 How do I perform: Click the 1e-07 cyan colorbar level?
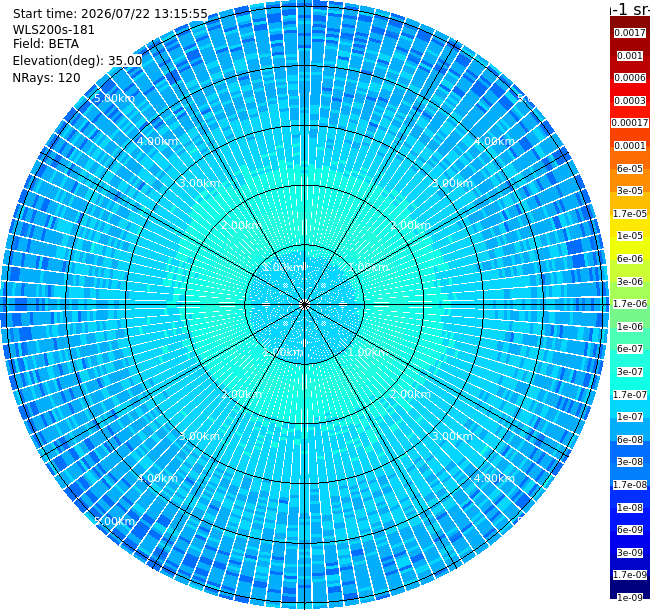(x=630, y=416)
